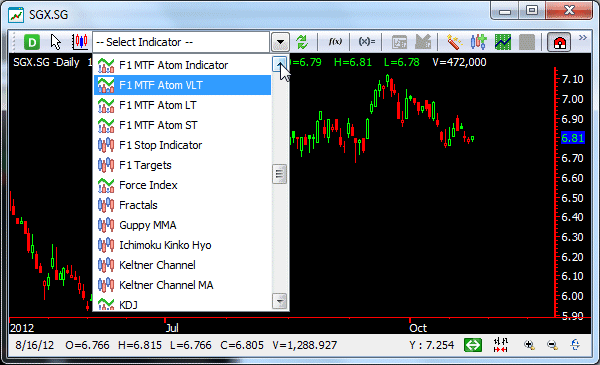Click the icon beside Fractals

point(106,205)
